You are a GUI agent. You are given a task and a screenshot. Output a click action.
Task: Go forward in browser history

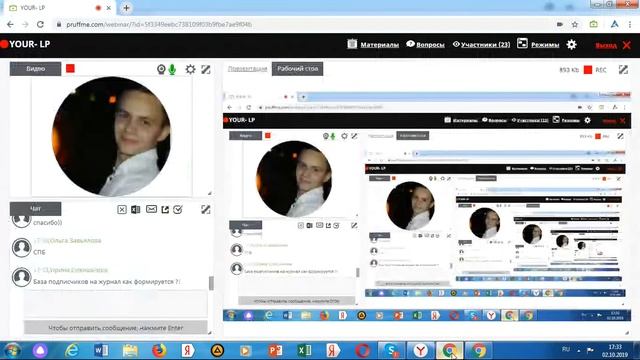pyautogui.click(x=25, y=24)
